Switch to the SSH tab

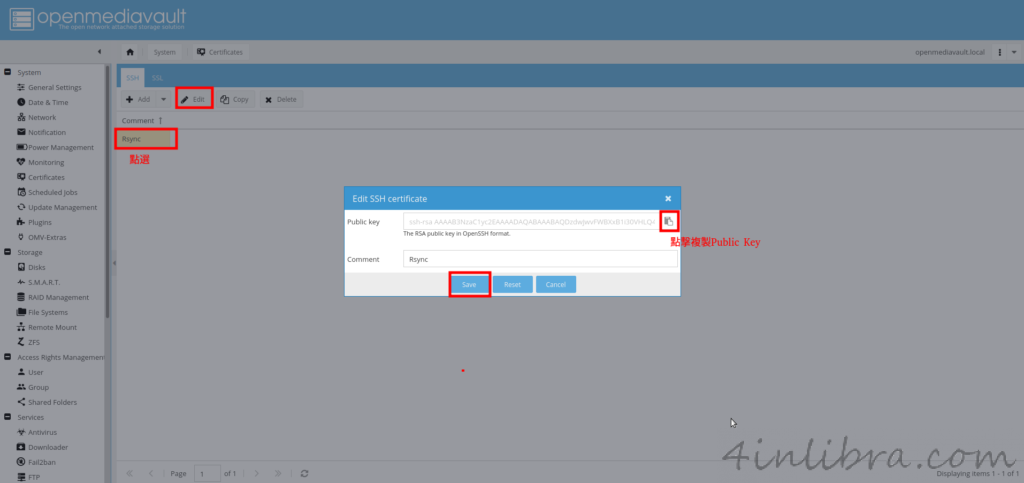click(132, 77)
